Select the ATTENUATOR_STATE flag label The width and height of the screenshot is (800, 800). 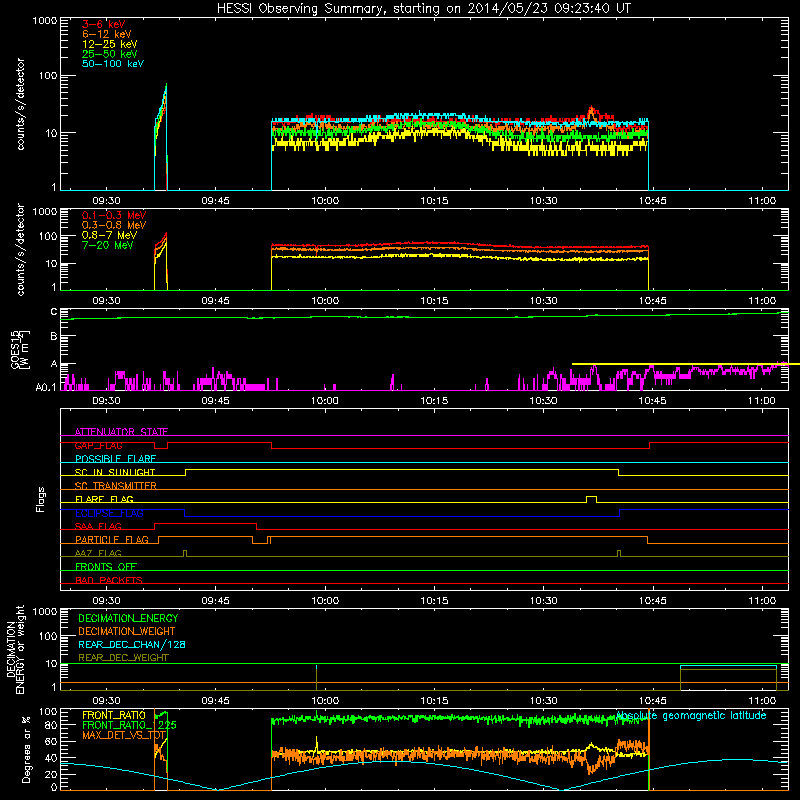[121, 432]
